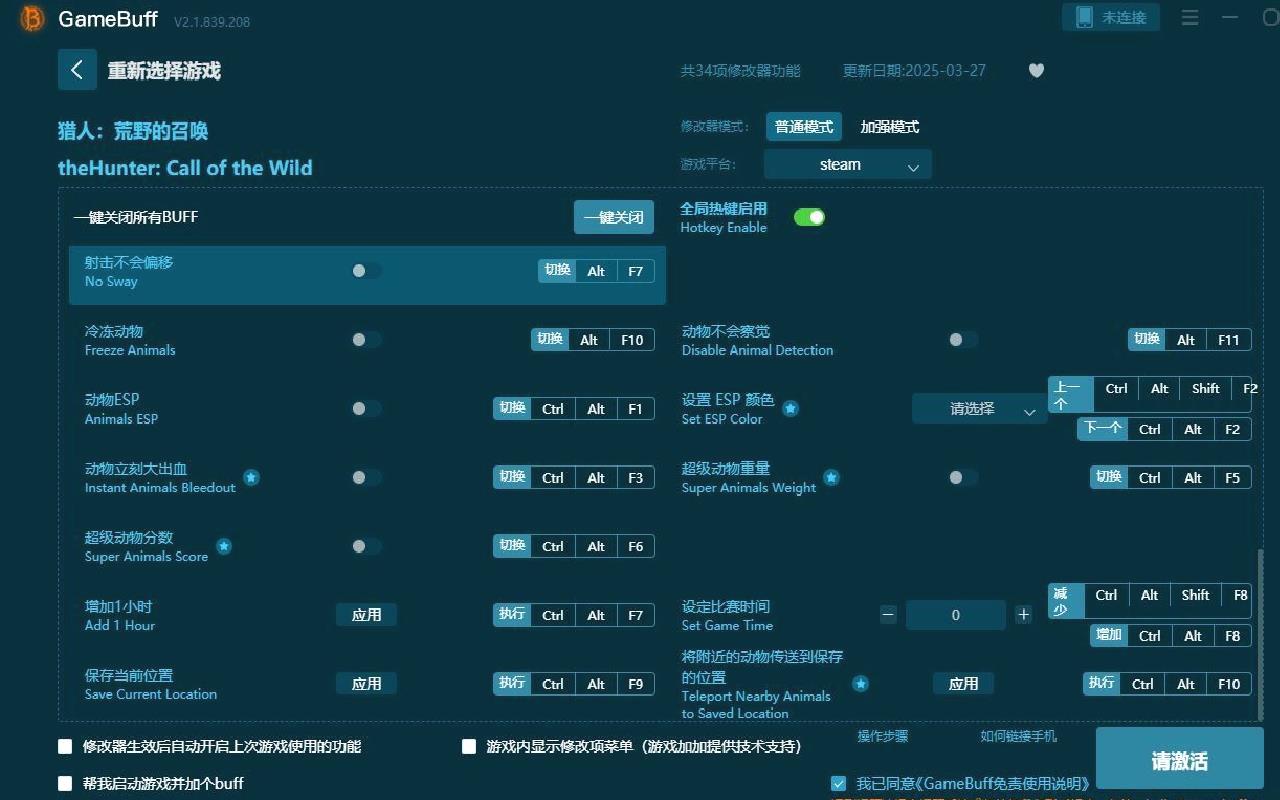Turn off the global Hotkey Enable switch

point(809,217)
